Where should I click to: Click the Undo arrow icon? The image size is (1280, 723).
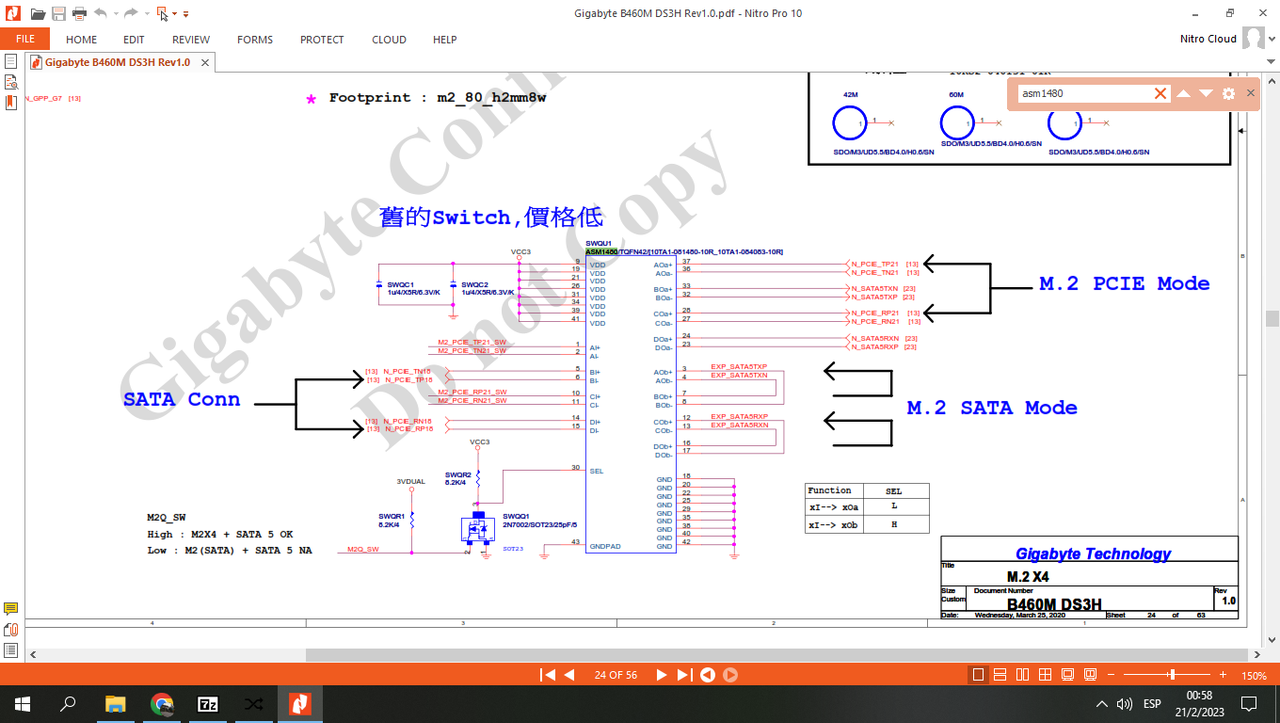(100, 14)
